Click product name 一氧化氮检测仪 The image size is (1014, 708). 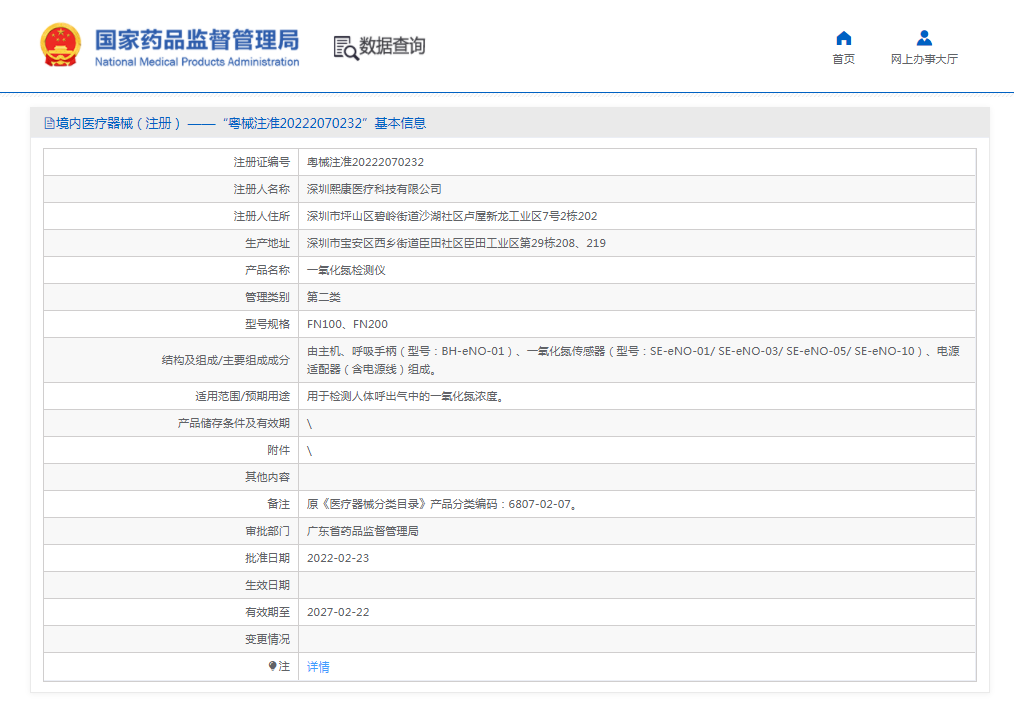pos(345,270)
